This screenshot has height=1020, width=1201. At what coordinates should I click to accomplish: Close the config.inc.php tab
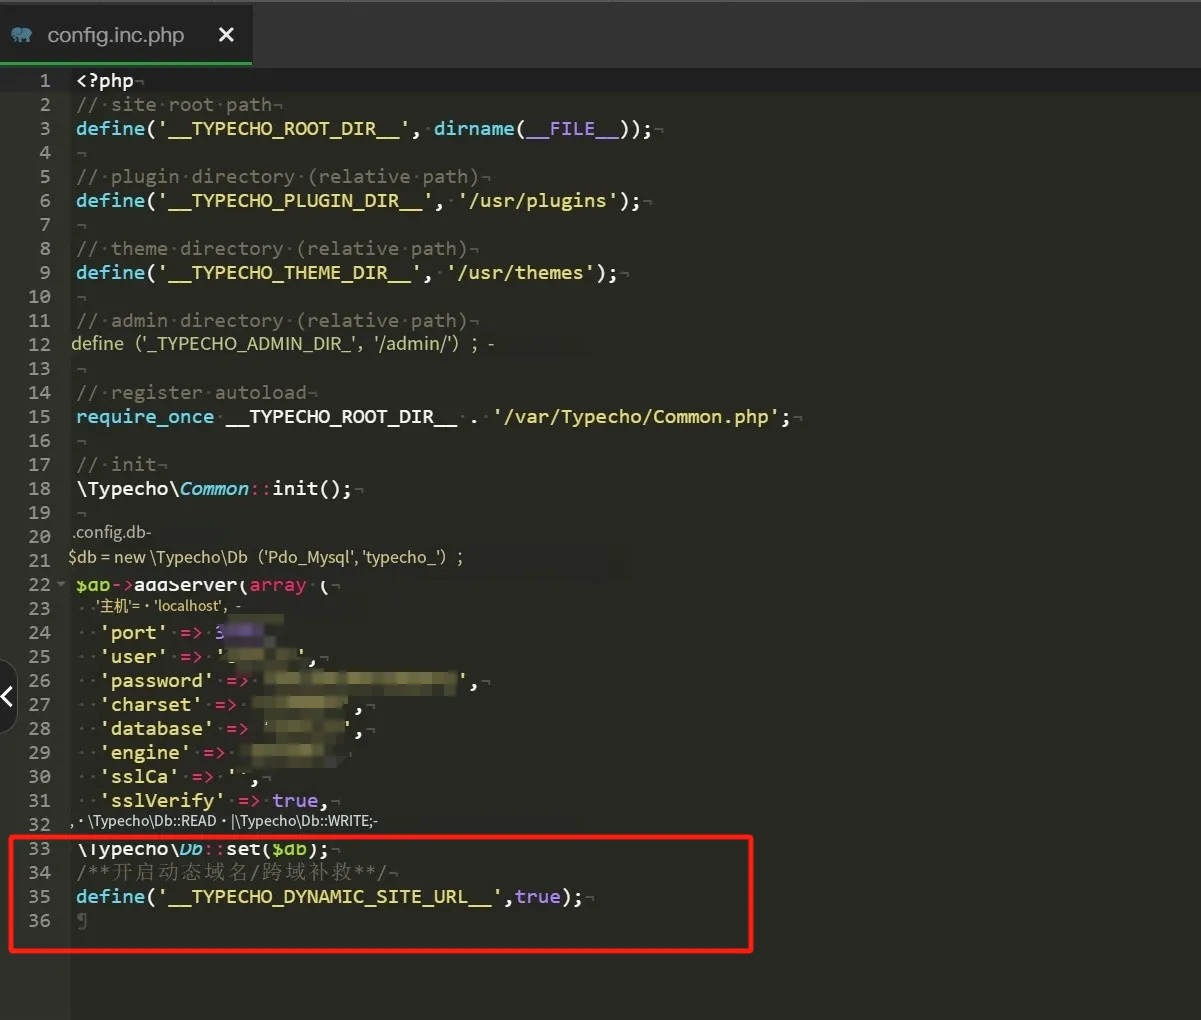pyautogui.click(x=226, y=35)
